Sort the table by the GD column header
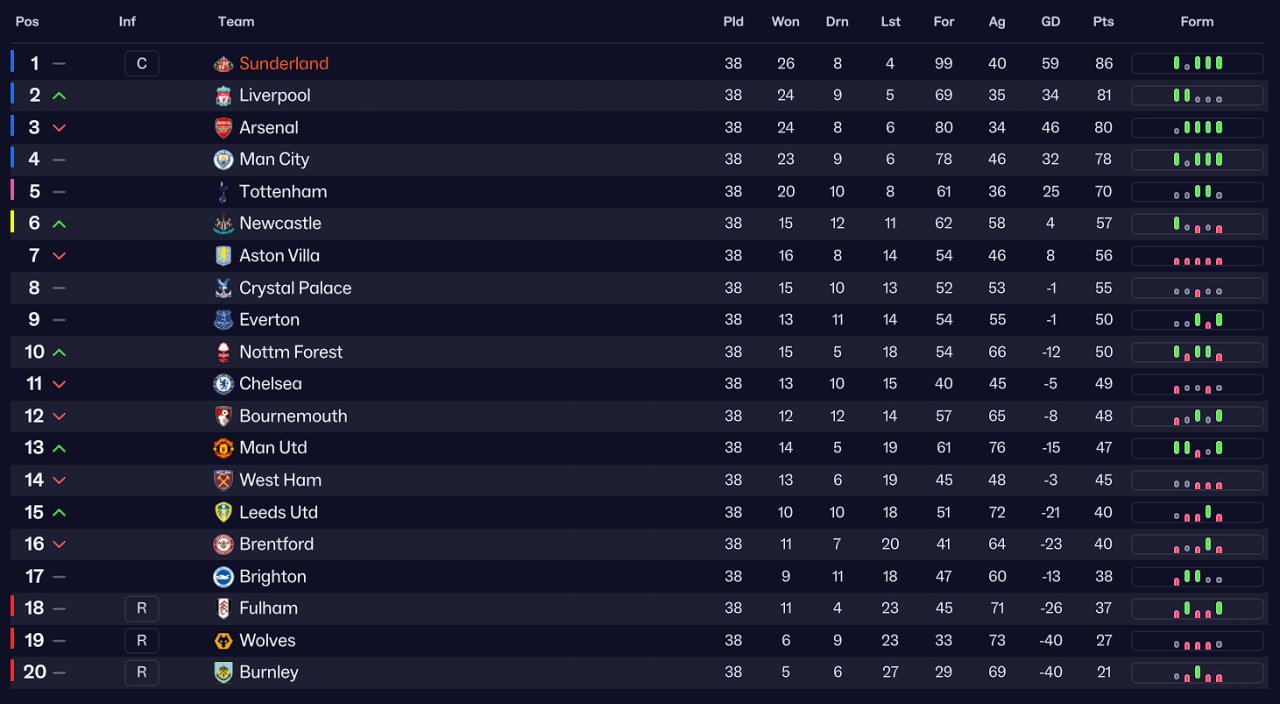Viewport: 1280px width, 704px height. pyautogui.click(x=1050, y=22)
